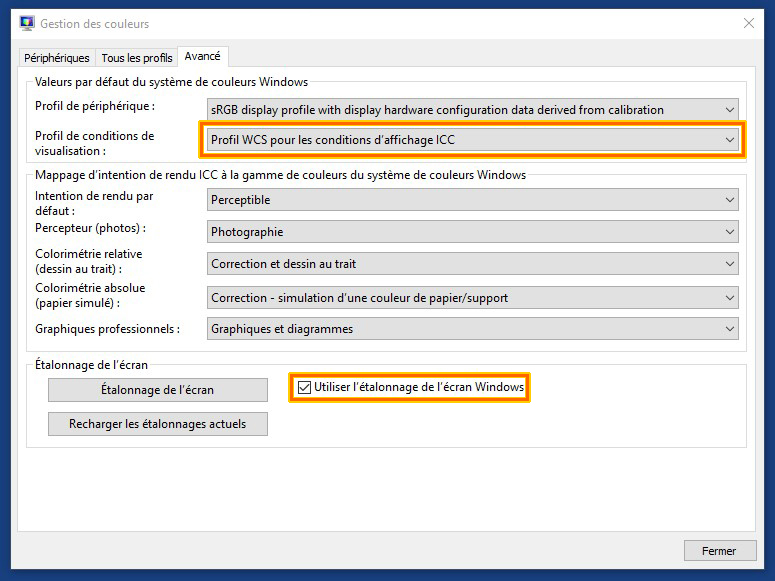Expand the Perceptible default rendering intent dropdown
Screen dimensions: 775x581
[473, 200]
